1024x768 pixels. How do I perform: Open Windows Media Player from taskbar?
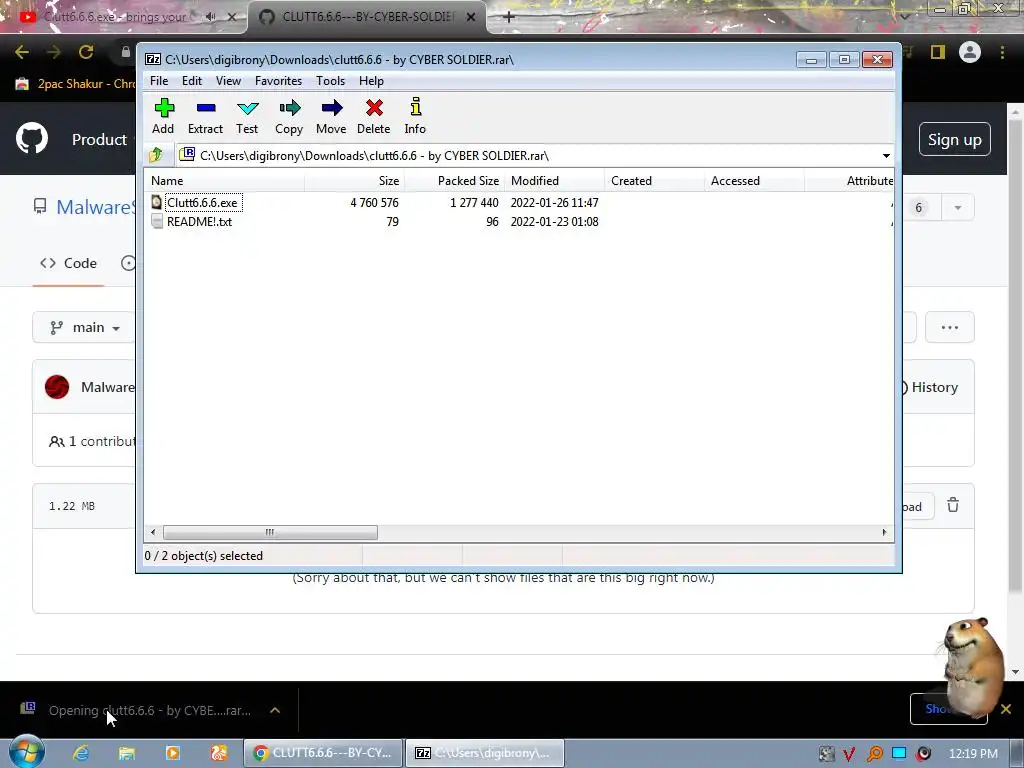click(x=173, y=753)
